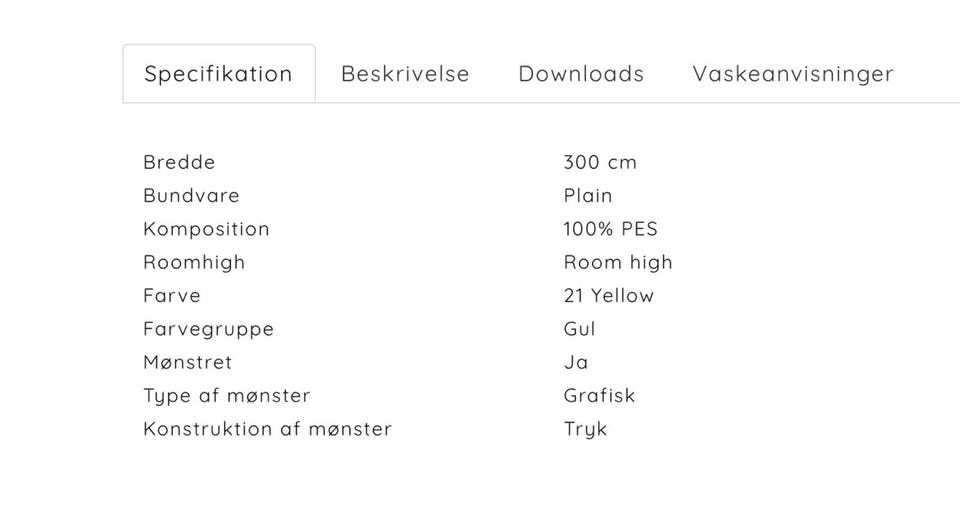Click the Room high value
960x506 pixels.
pyautogui.click(x=618, y=262)
